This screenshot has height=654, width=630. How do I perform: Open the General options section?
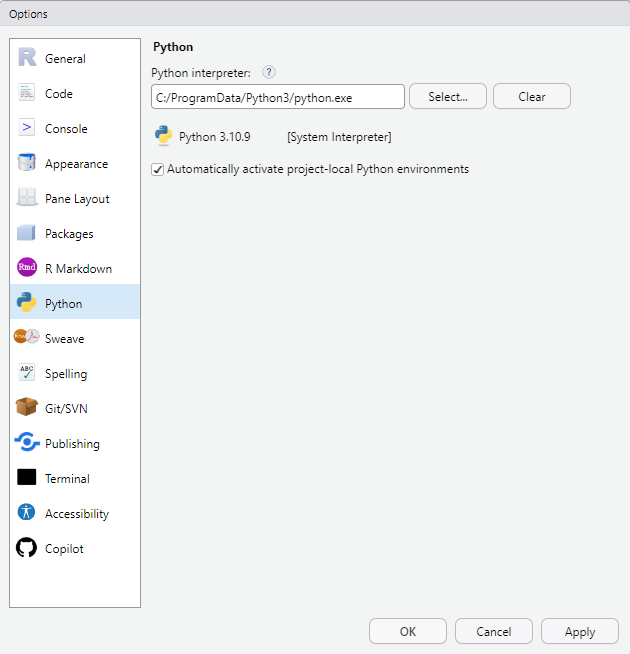pos(75,58)
